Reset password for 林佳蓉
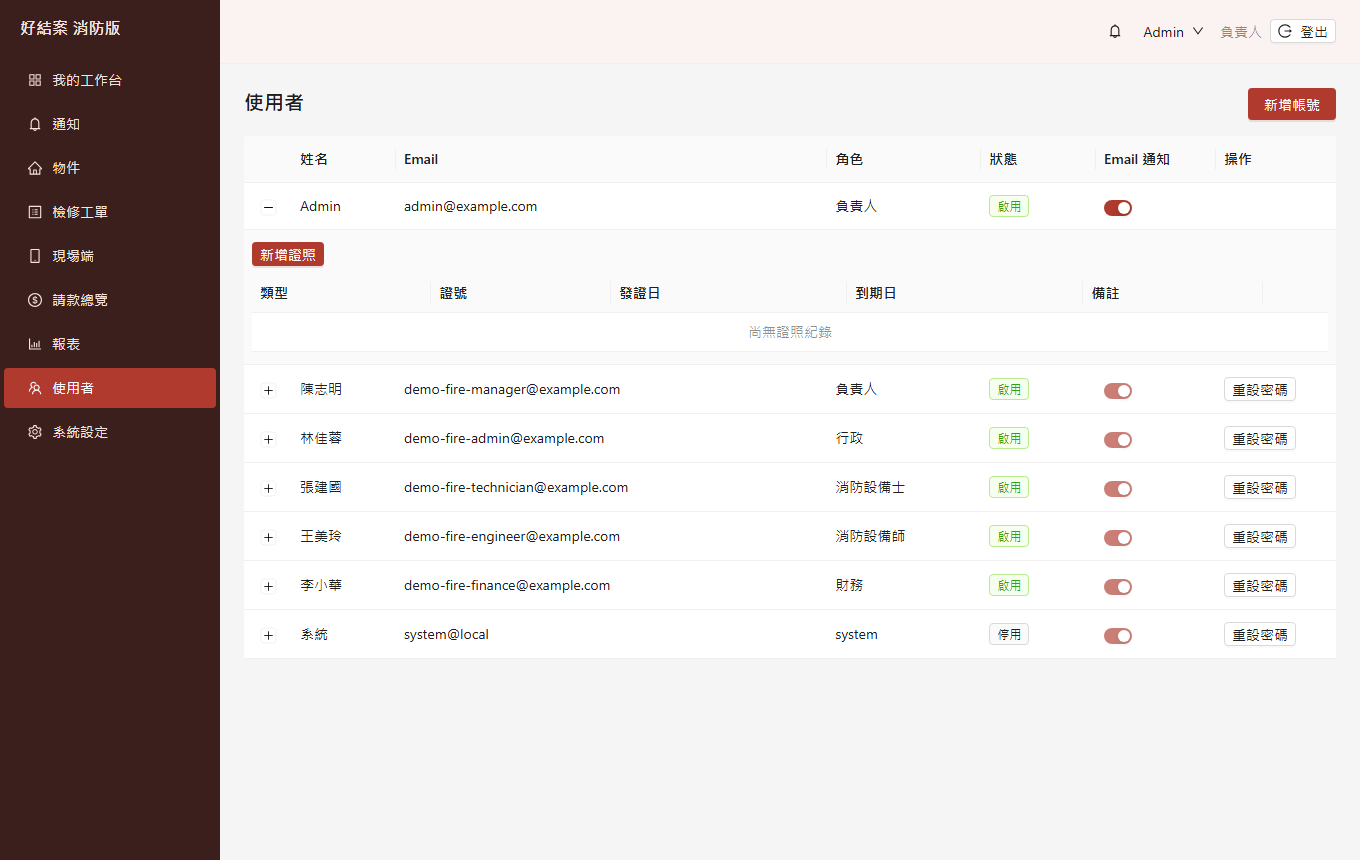 click(x=1260, y=438)
